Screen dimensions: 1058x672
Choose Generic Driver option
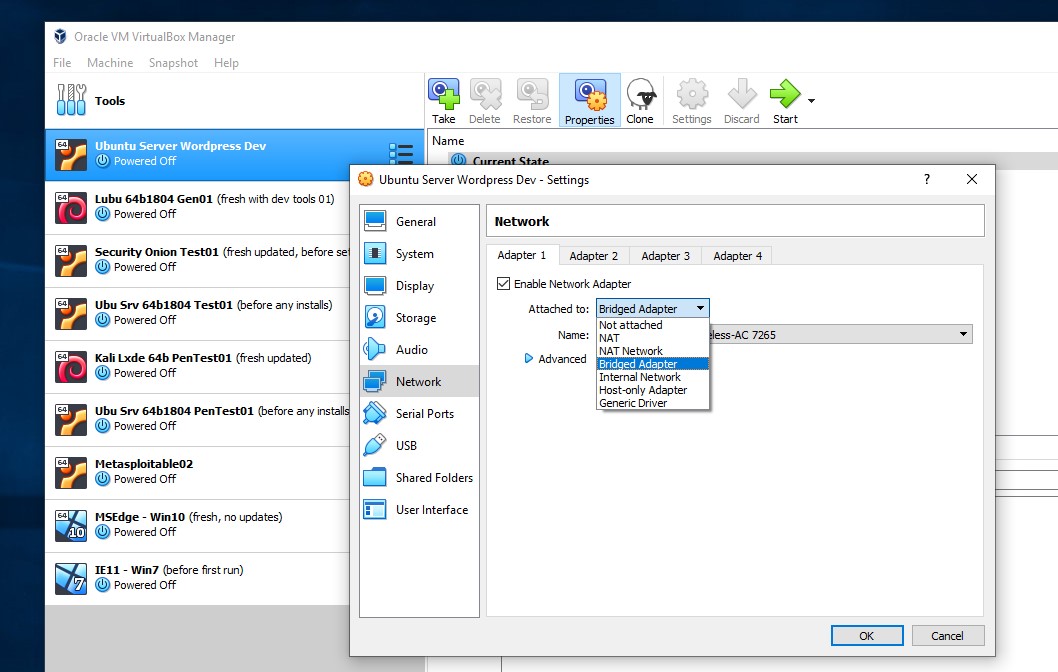(x=652, y=403)
